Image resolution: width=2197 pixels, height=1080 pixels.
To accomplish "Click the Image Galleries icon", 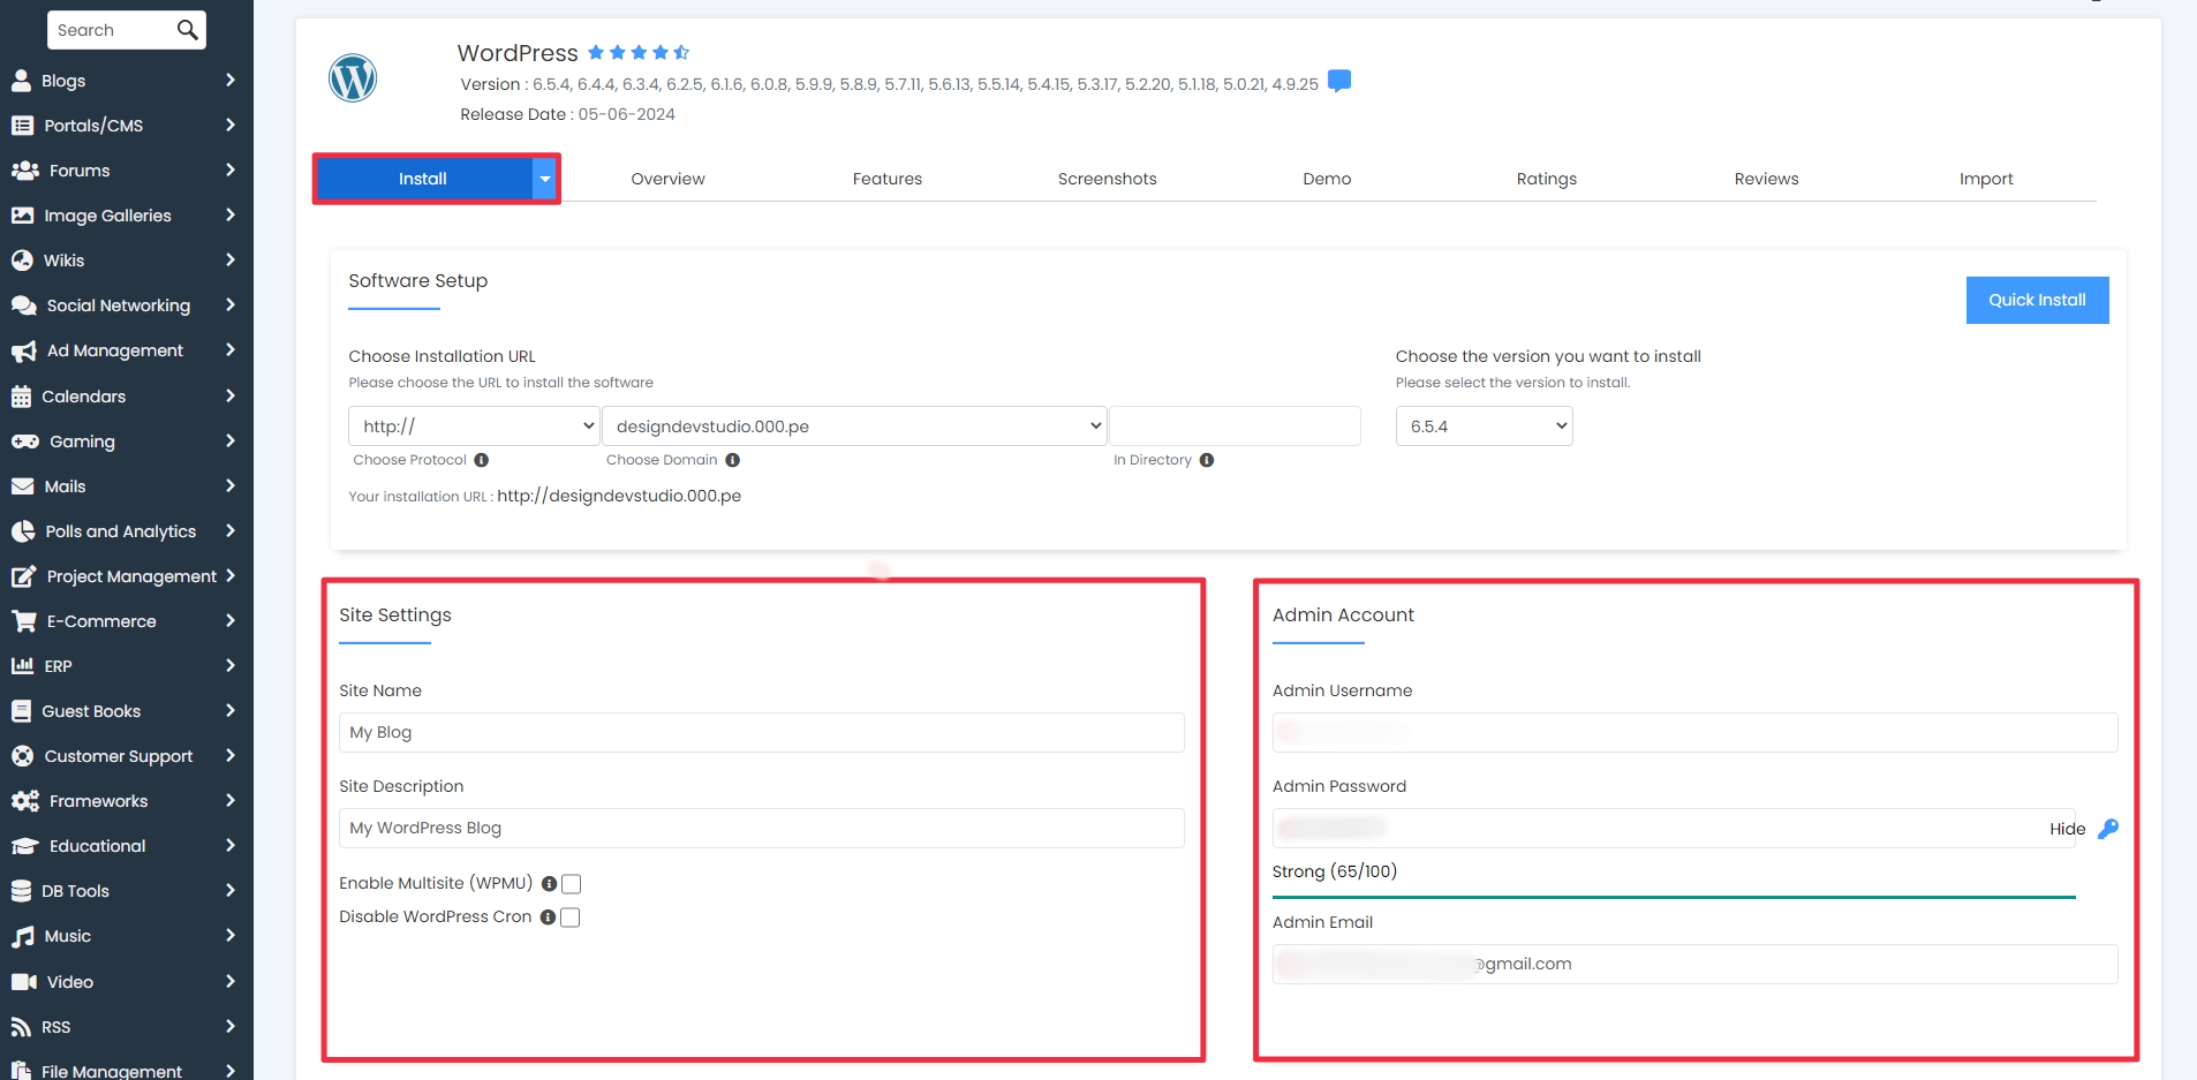I will pos(22,215).
